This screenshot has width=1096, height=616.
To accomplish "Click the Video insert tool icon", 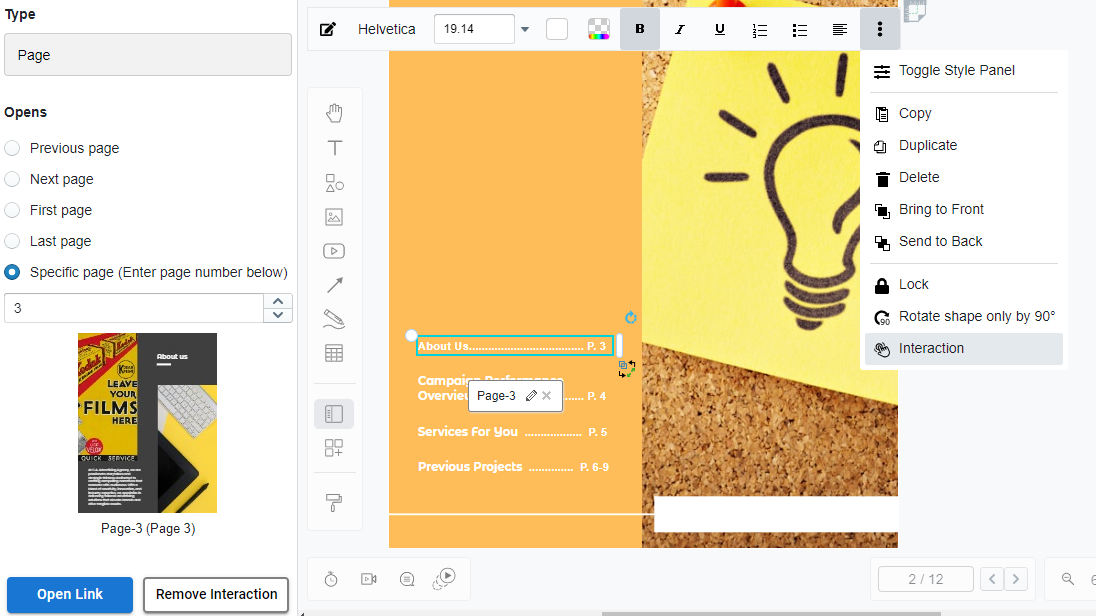I will click(x=334, y=251).
